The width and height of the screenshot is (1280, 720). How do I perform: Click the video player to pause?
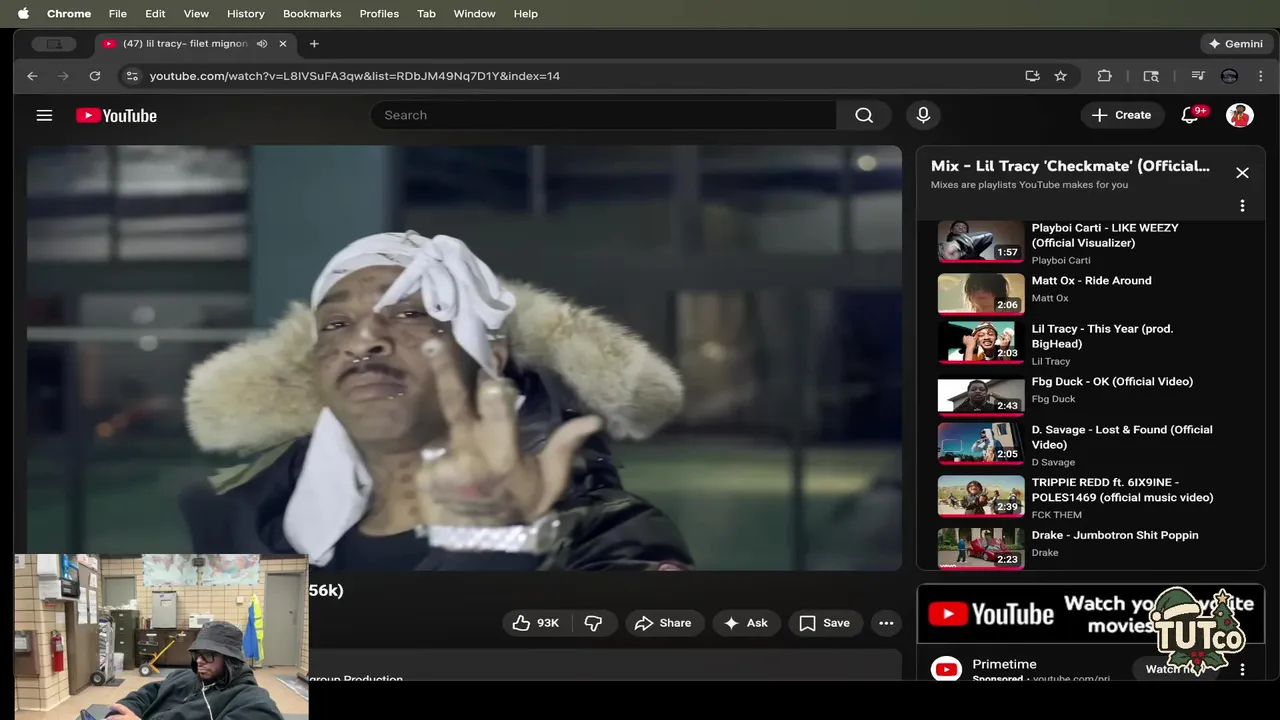pyautogui.click(x=464, y=358)
